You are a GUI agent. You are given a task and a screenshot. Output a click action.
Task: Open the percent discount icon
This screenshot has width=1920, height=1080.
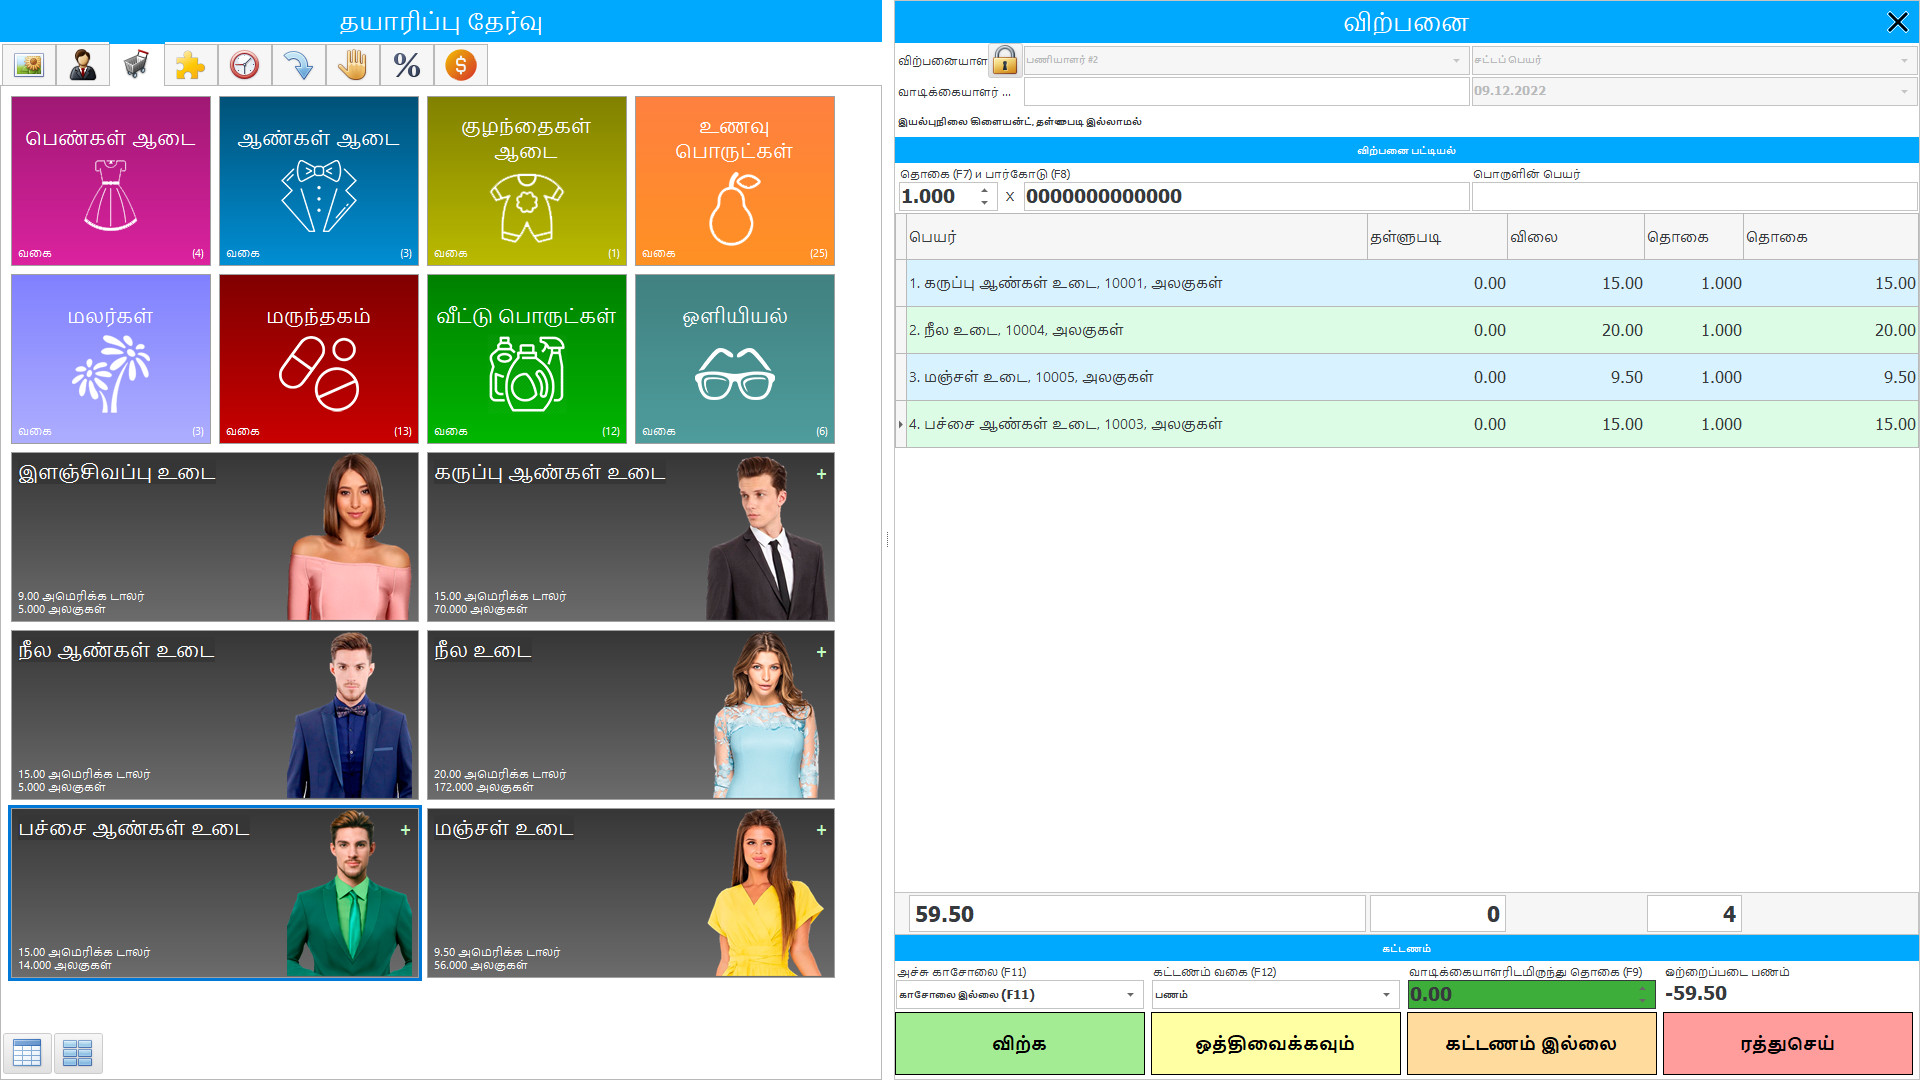click(x=406, y=66)
